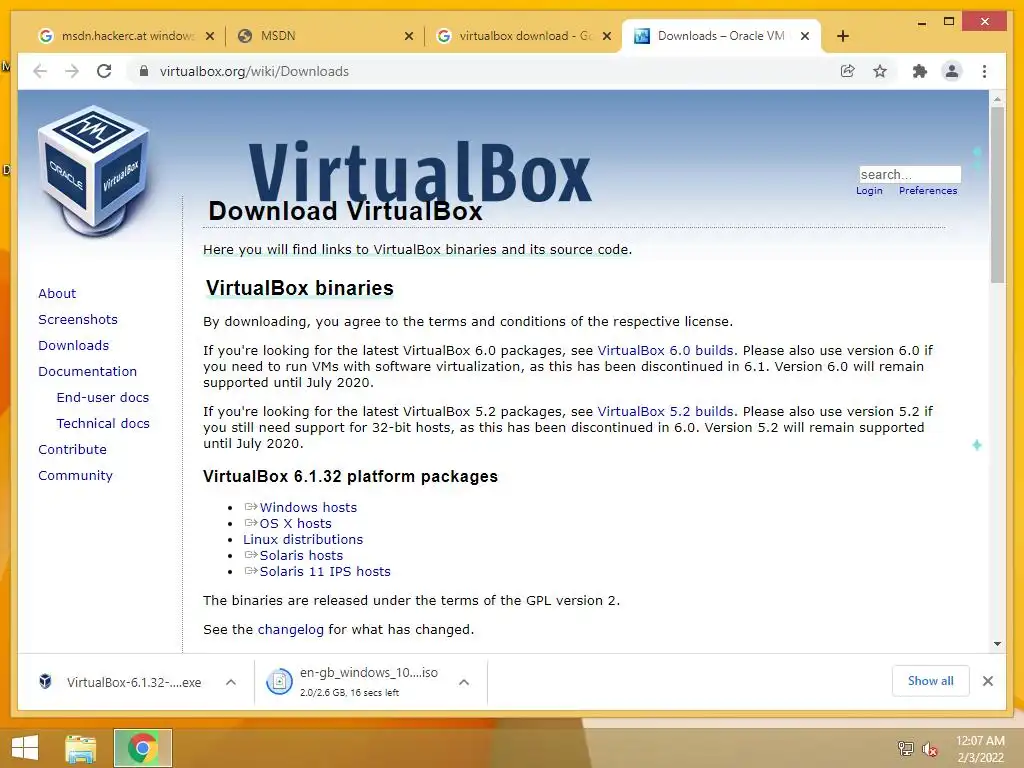Close the virtualbox download Google tab

pyautogui.click(x=607, y=37)
